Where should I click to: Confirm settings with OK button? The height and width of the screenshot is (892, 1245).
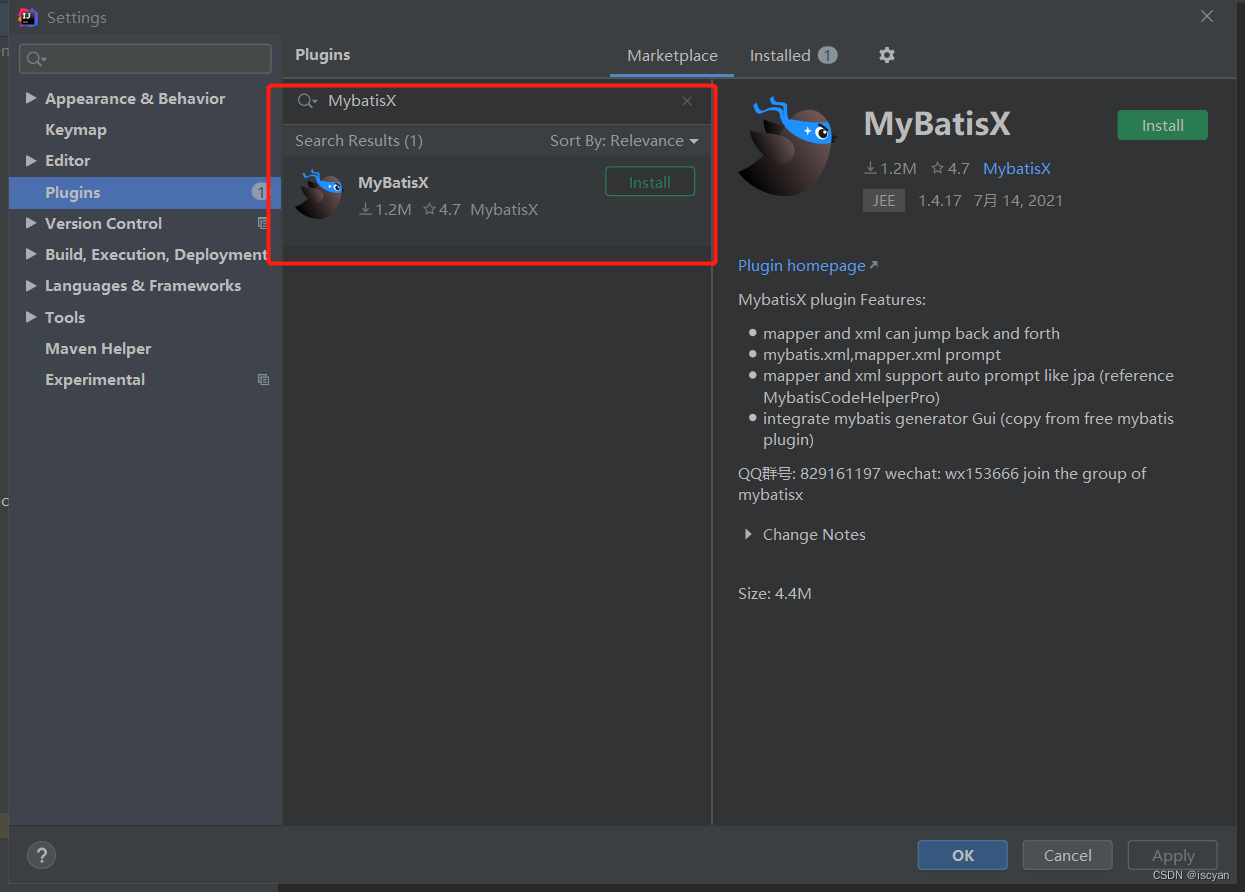click(x=962, y=855)
